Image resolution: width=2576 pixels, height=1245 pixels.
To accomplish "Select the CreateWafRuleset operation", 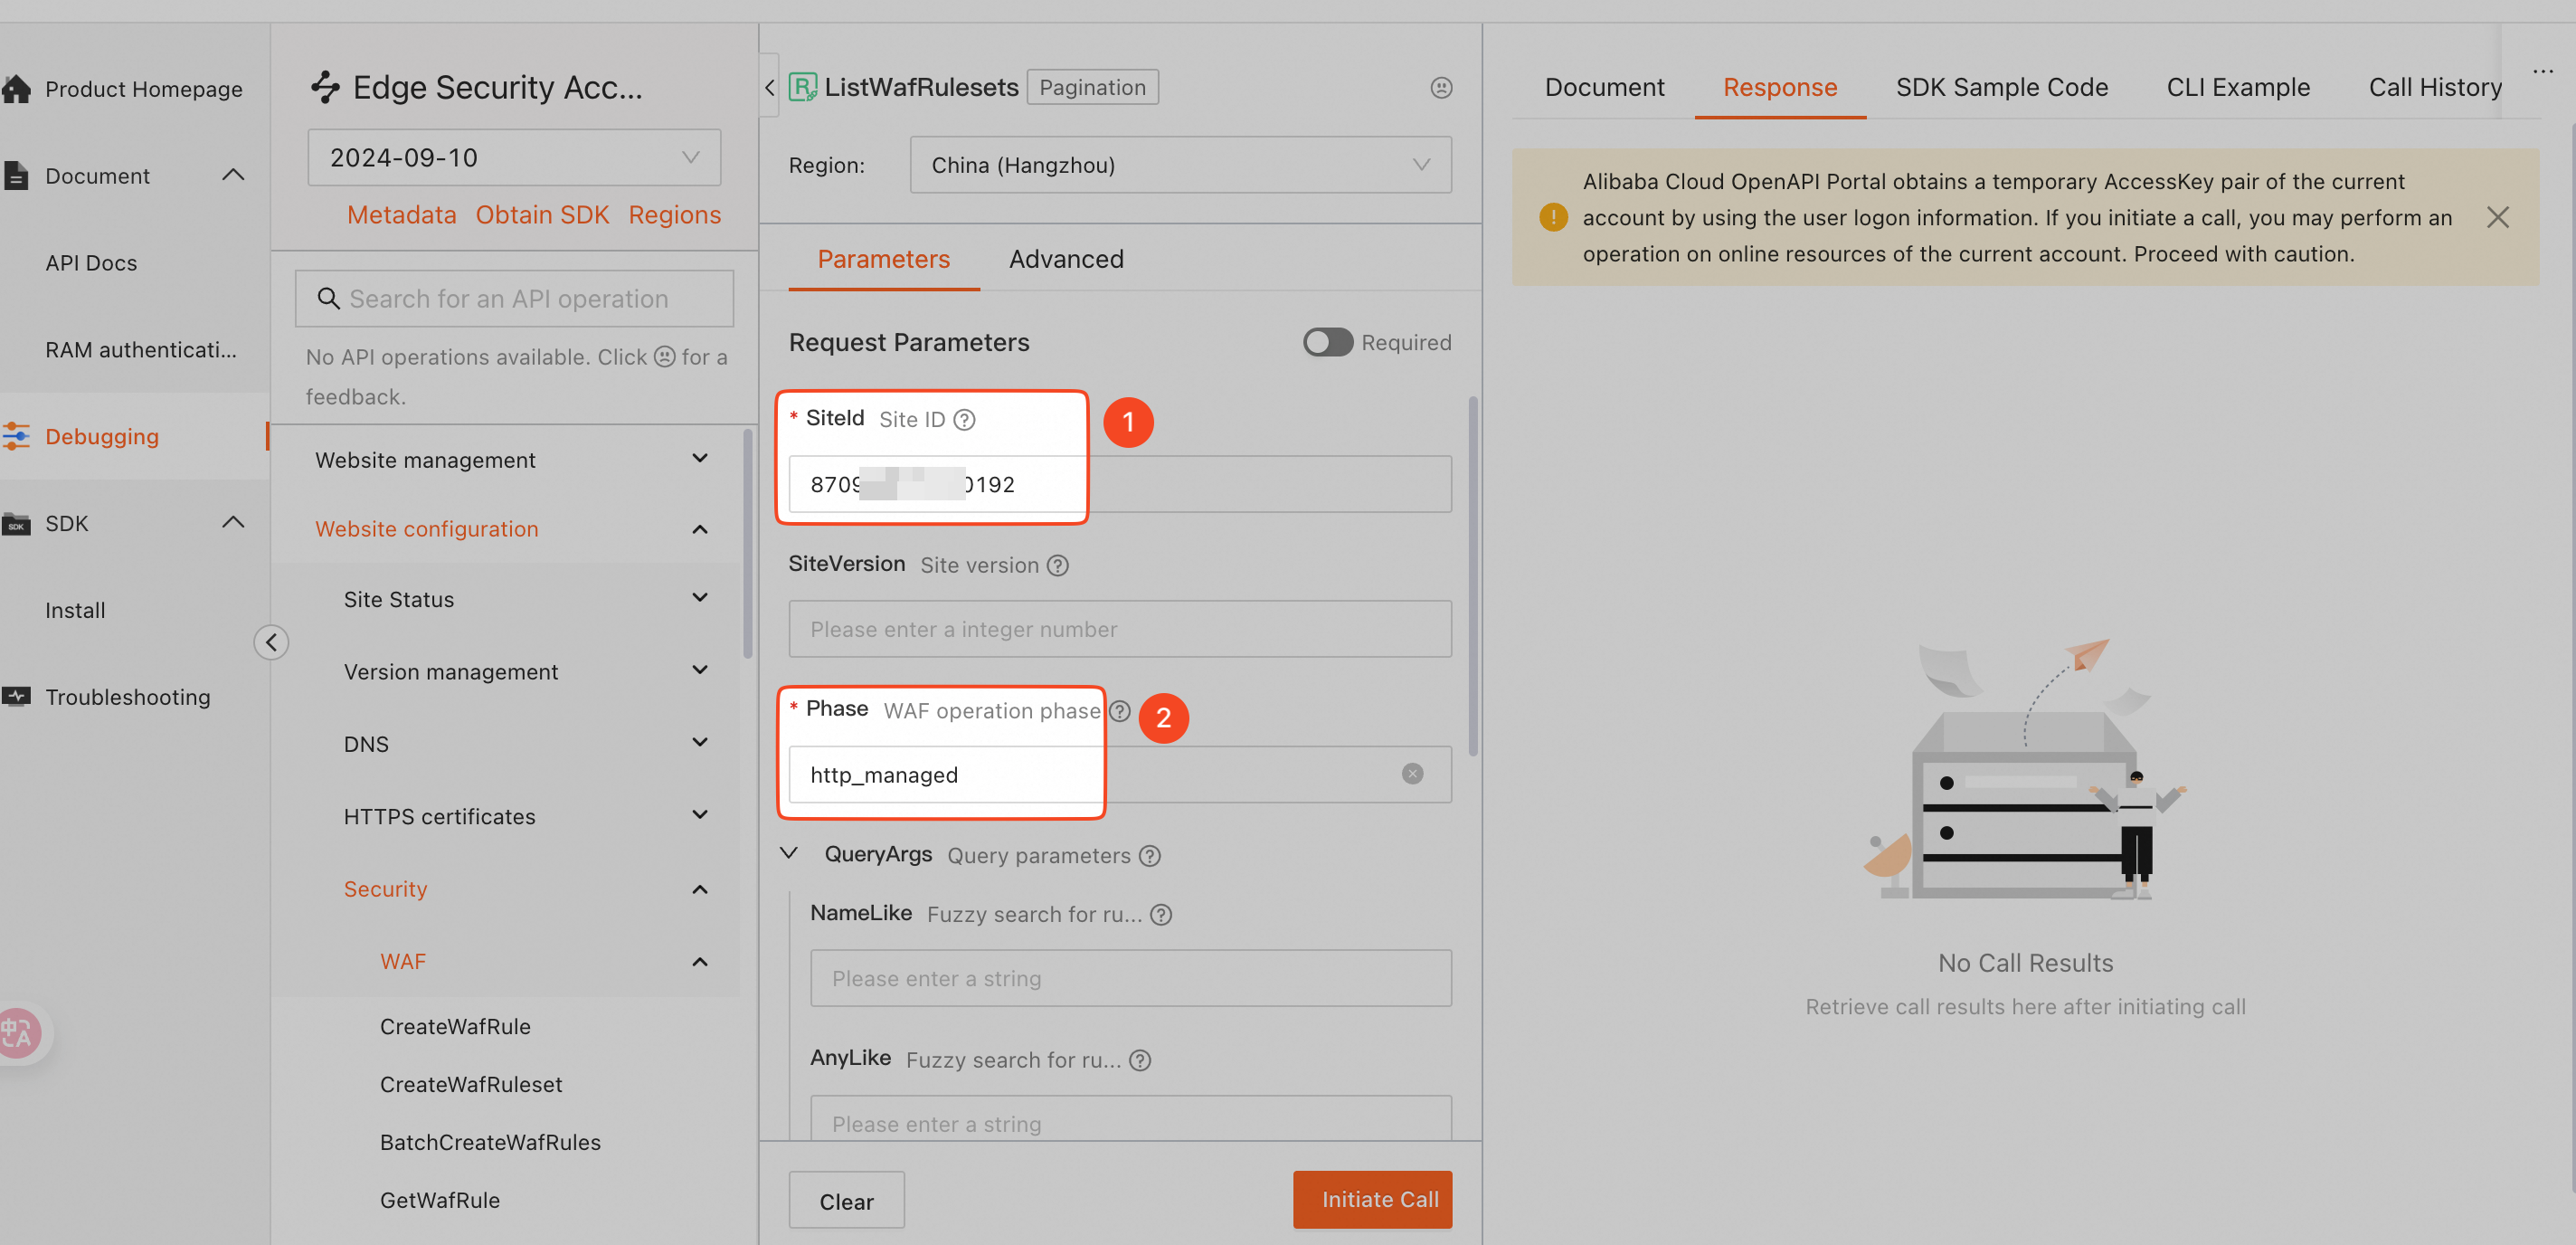I will click(x=471, y=1085).
